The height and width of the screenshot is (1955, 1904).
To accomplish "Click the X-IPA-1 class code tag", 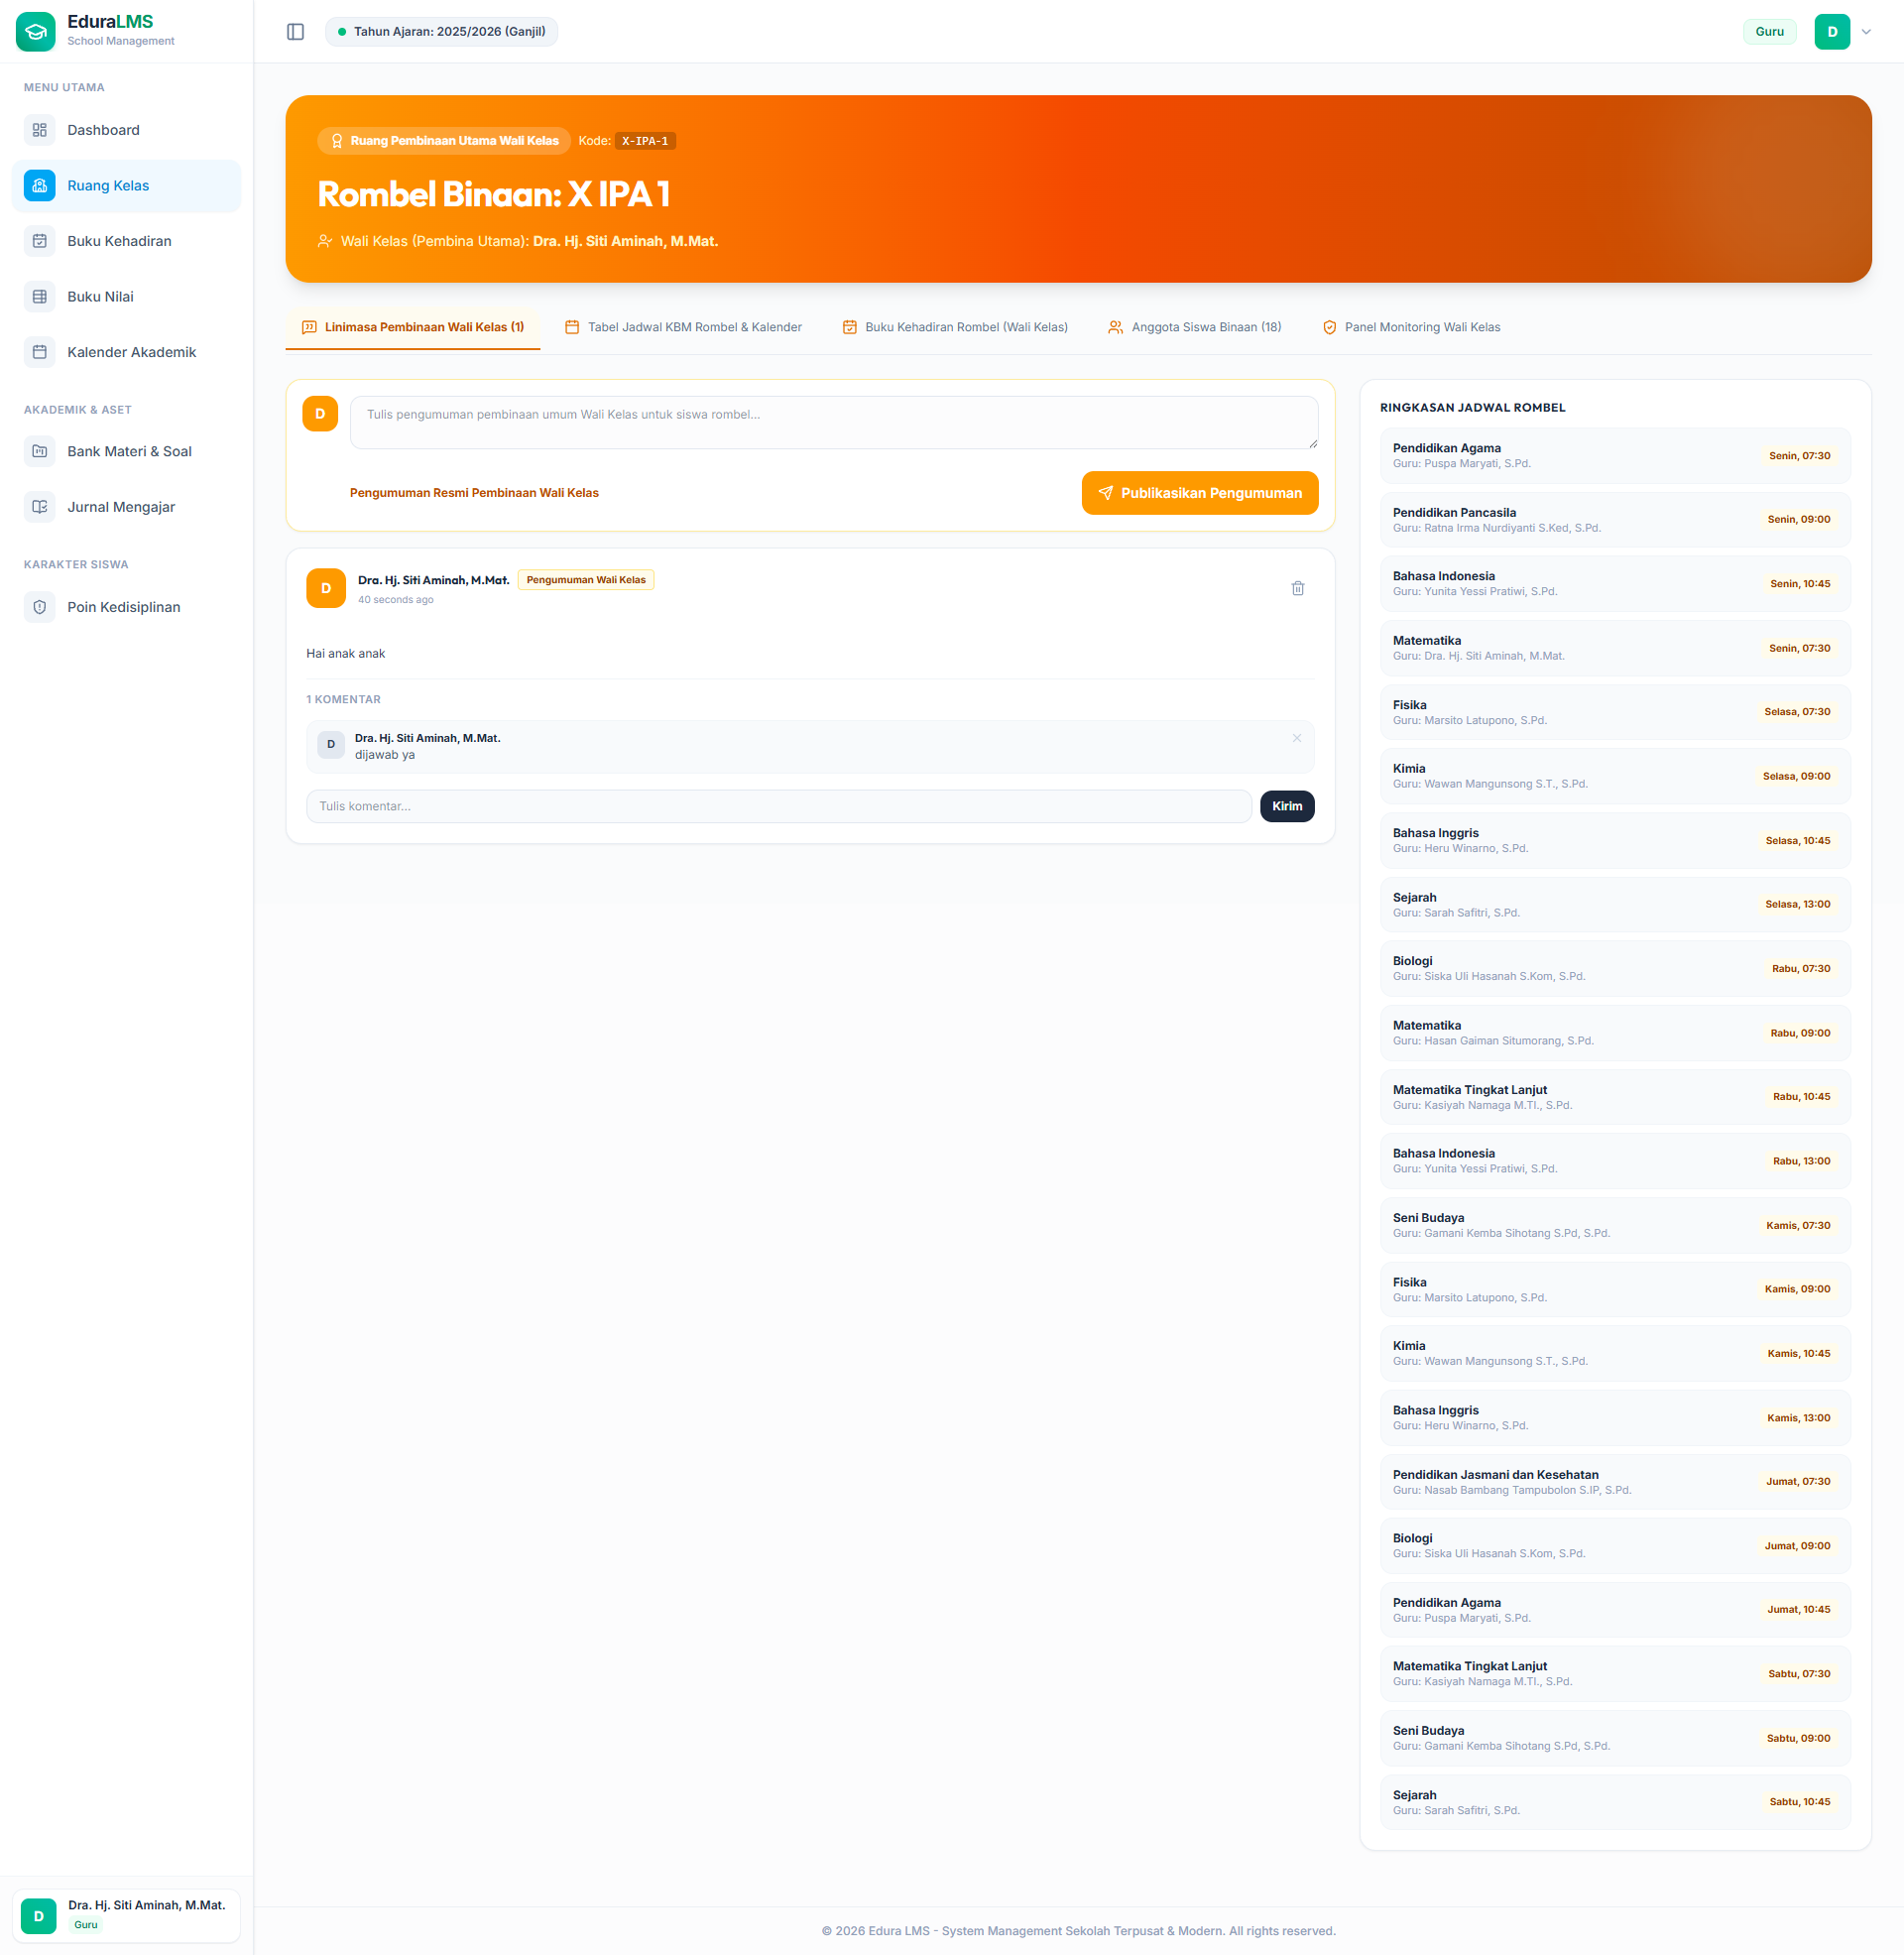I will click(645, 141).
